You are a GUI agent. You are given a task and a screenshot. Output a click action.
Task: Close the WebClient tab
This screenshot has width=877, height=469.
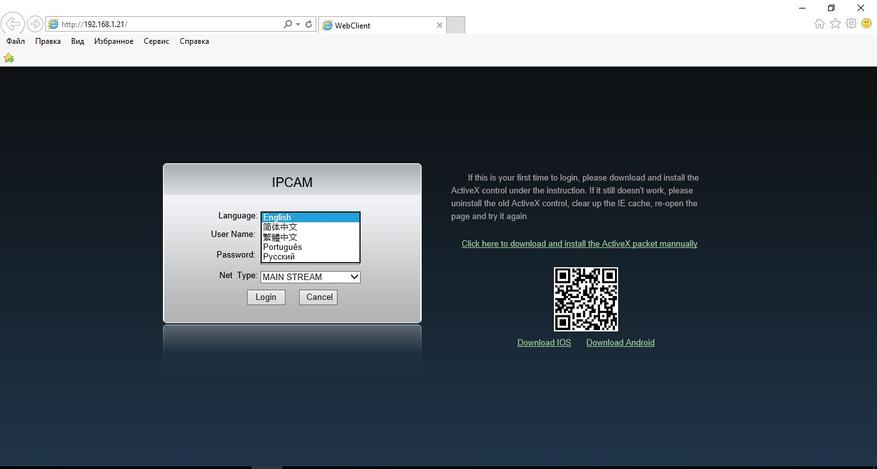pos(440,25)
